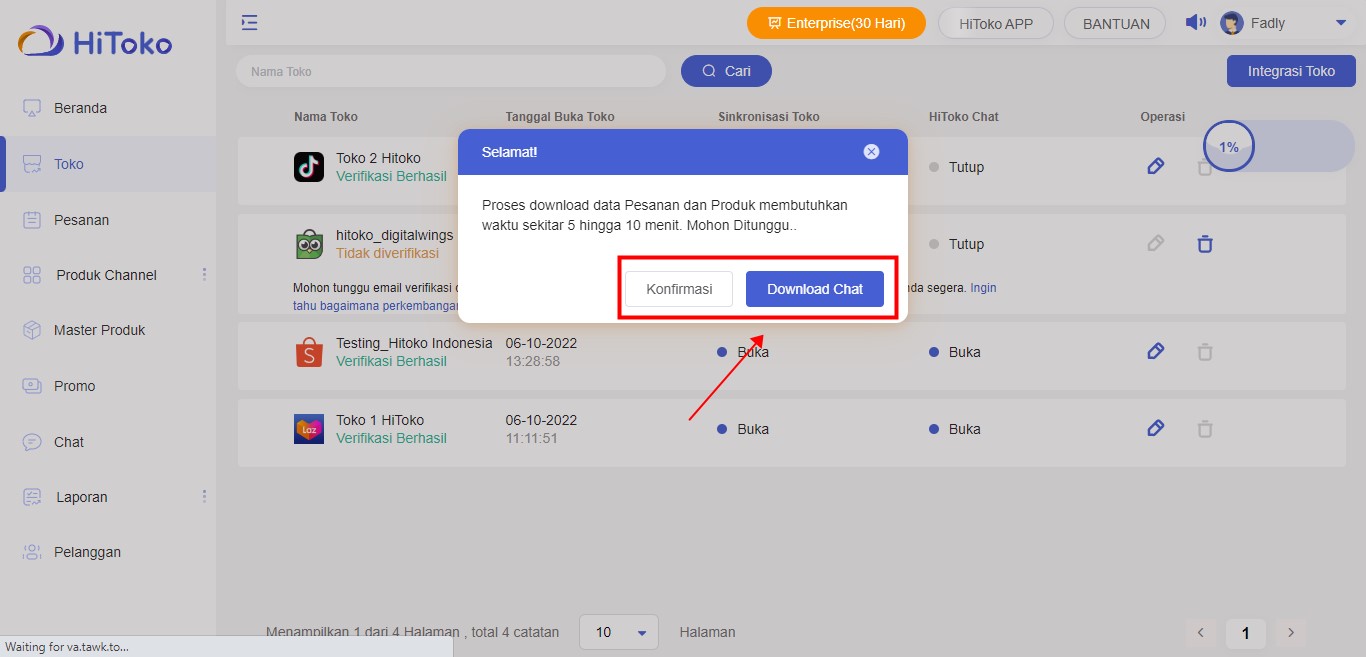Click Tanggal Buka Toko column header

point(560,117)
